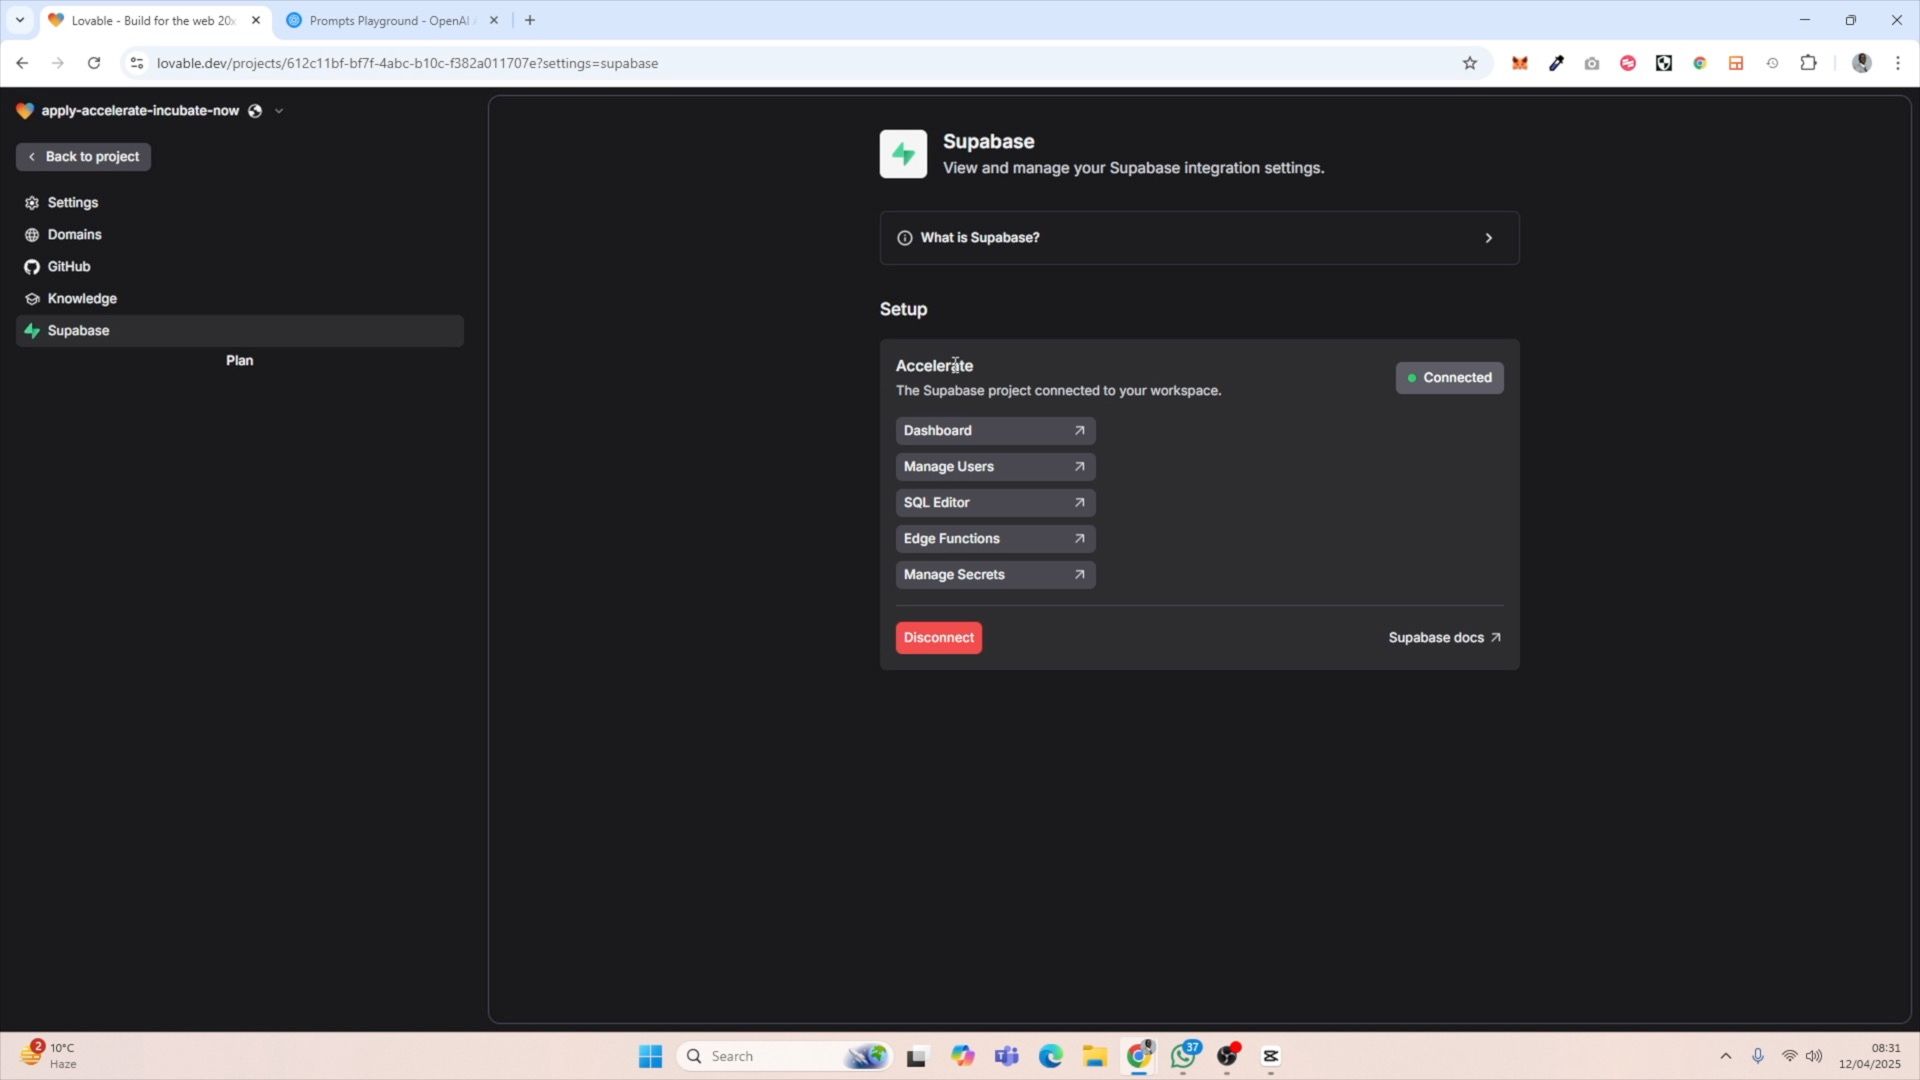
Task: Click the taskbar Search box
Action: click(785, 1056)
